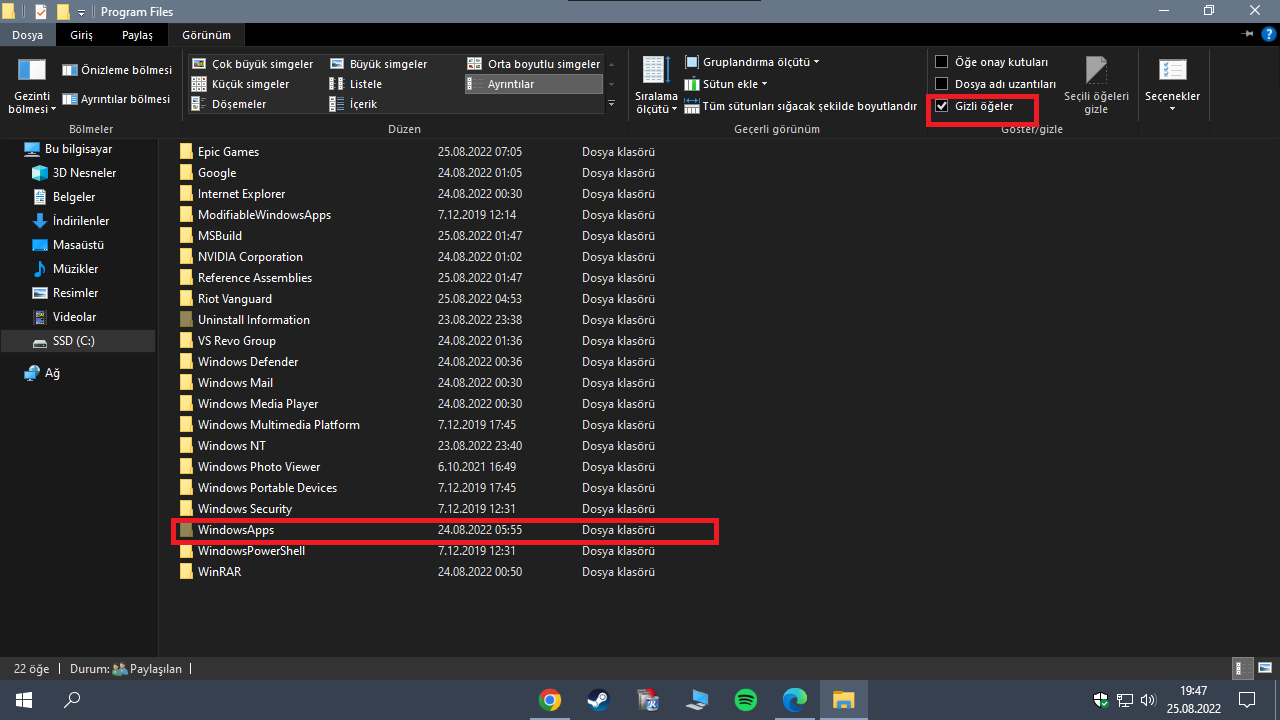Open Microsoft Edge from the taskbar
The width and height of the screenshot is (1280, 720).
pos(795,700)
